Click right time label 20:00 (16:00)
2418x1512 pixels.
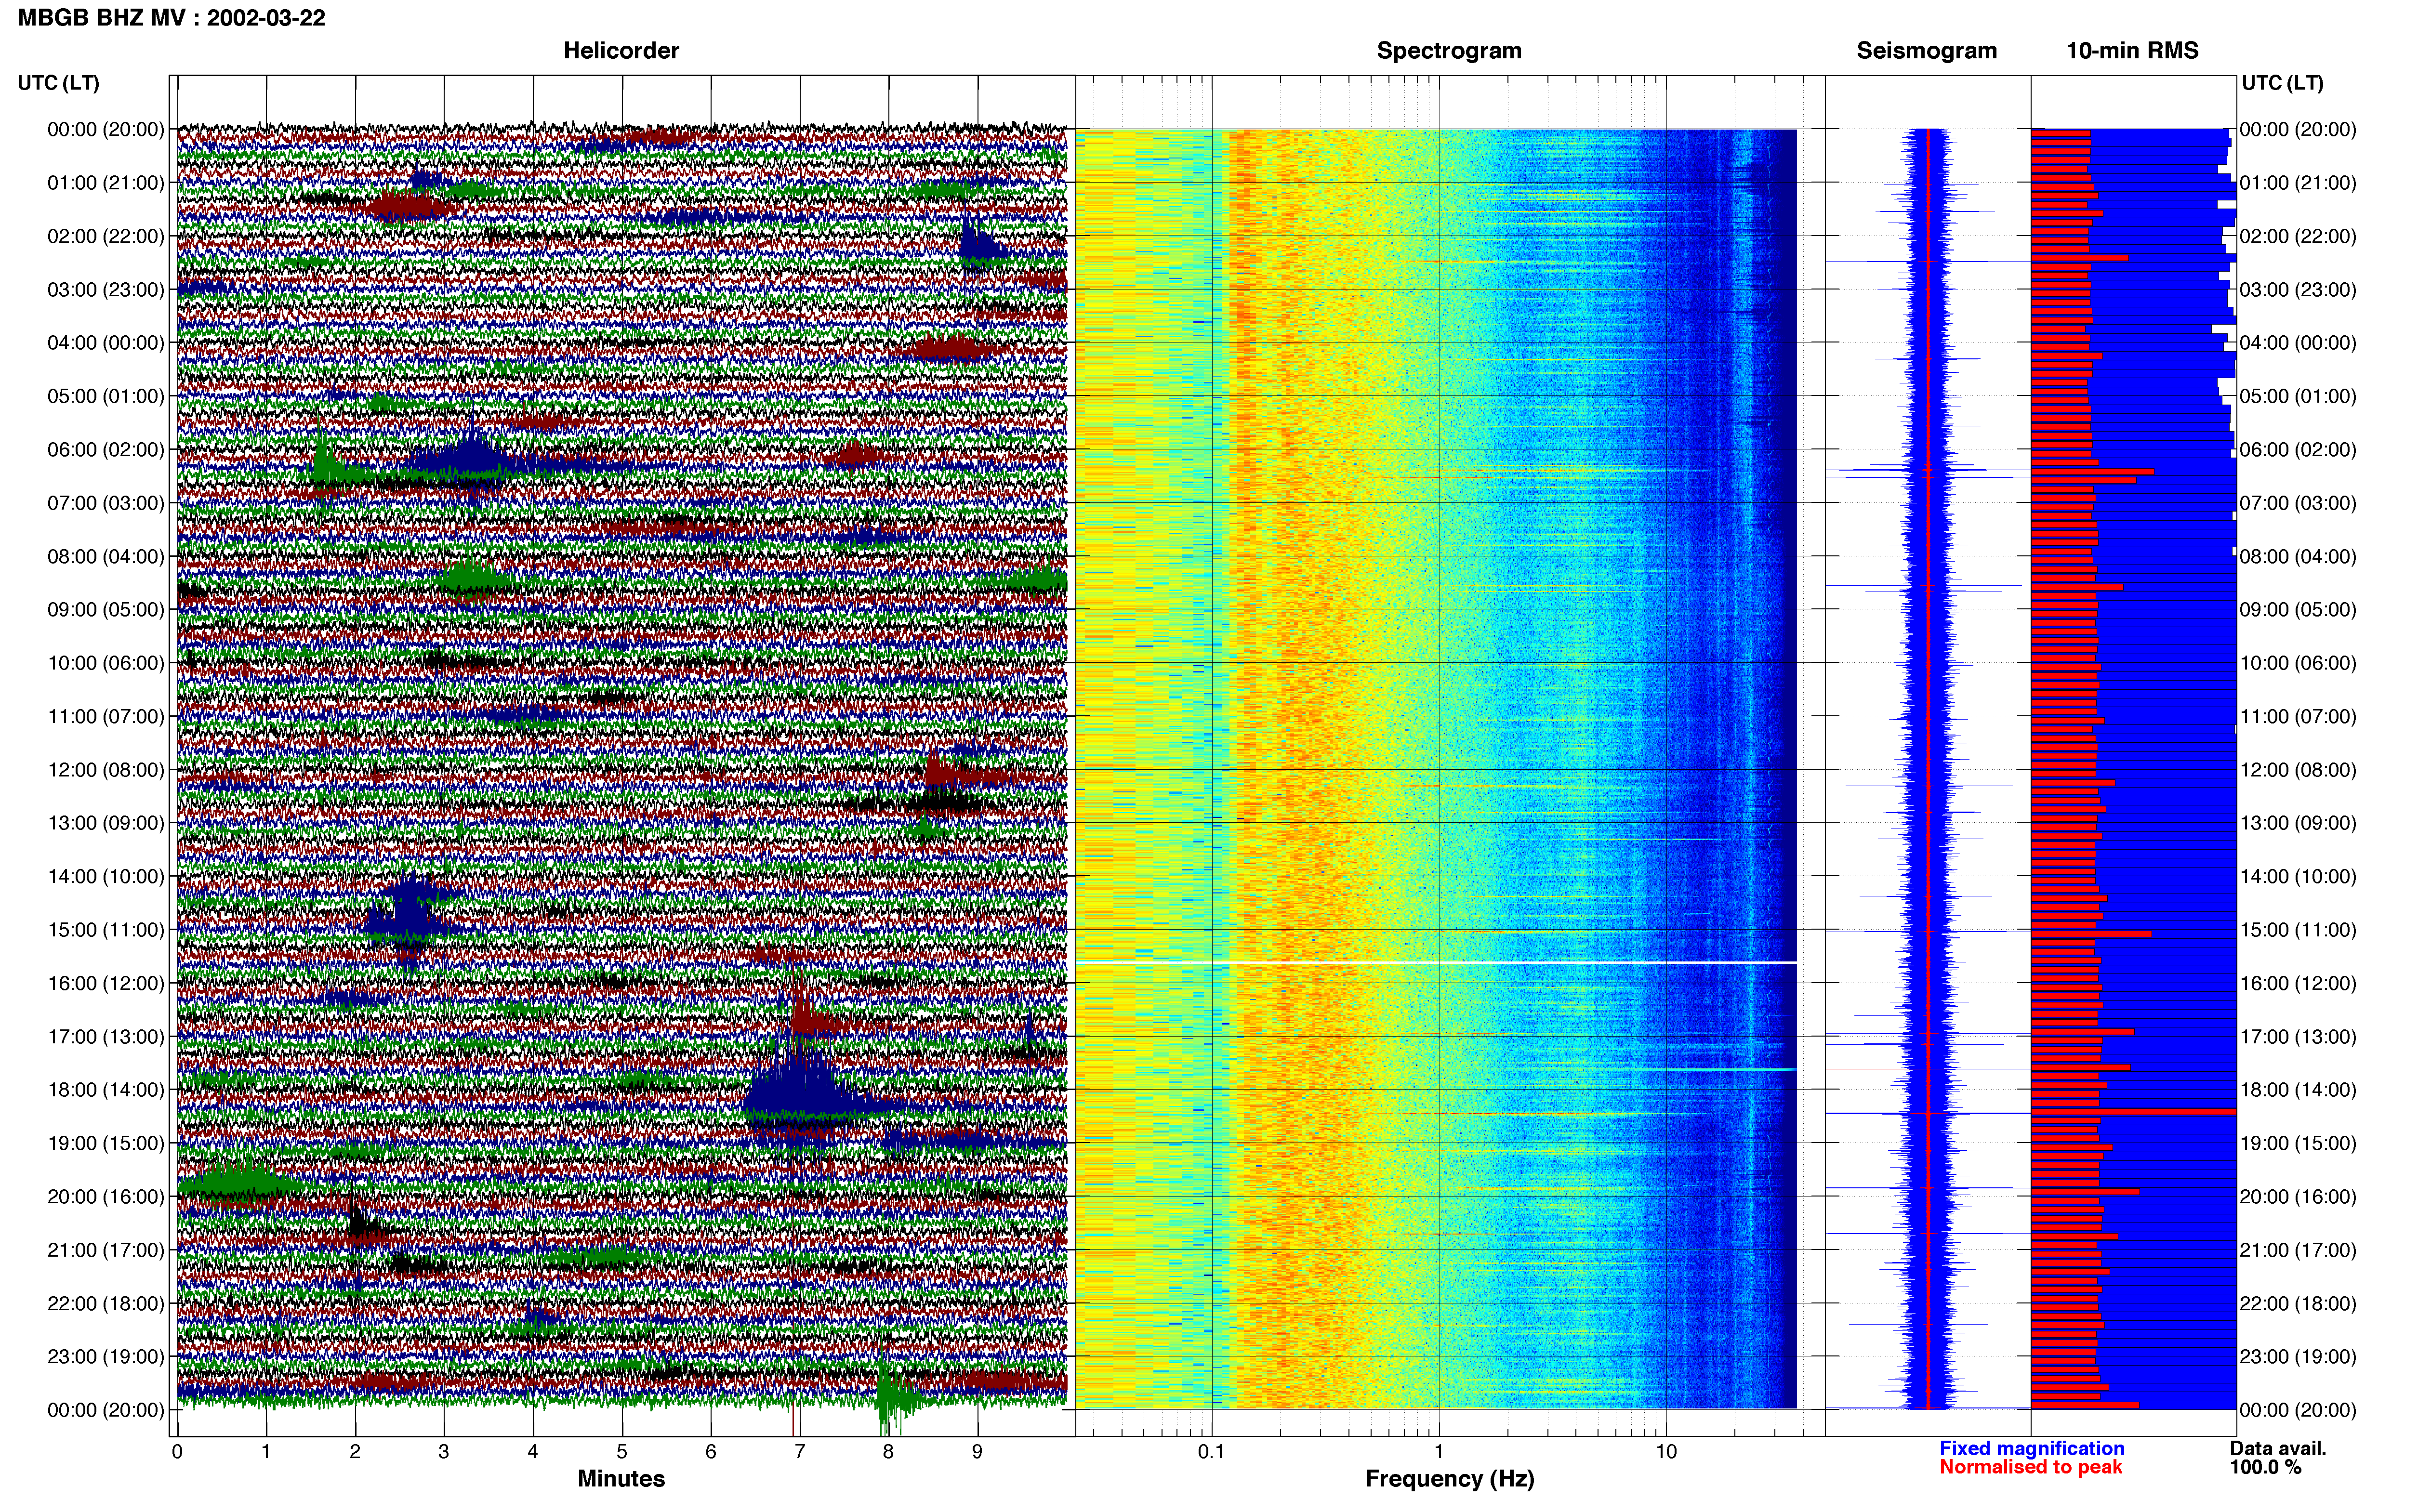point(2298,1196)
